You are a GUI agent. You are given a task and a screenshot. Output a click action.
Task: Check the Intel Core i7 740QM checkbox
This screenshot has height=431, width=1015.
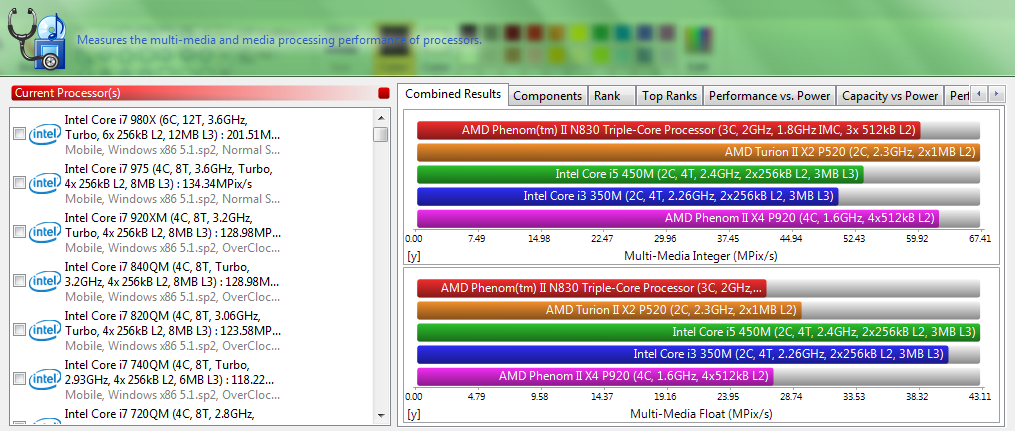pos(19,379)
